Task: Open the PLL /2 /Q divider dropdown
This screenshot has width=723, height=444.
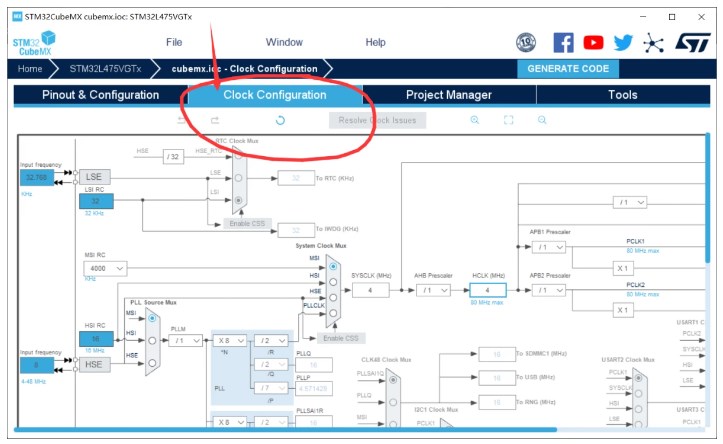Action: [271, 364]
